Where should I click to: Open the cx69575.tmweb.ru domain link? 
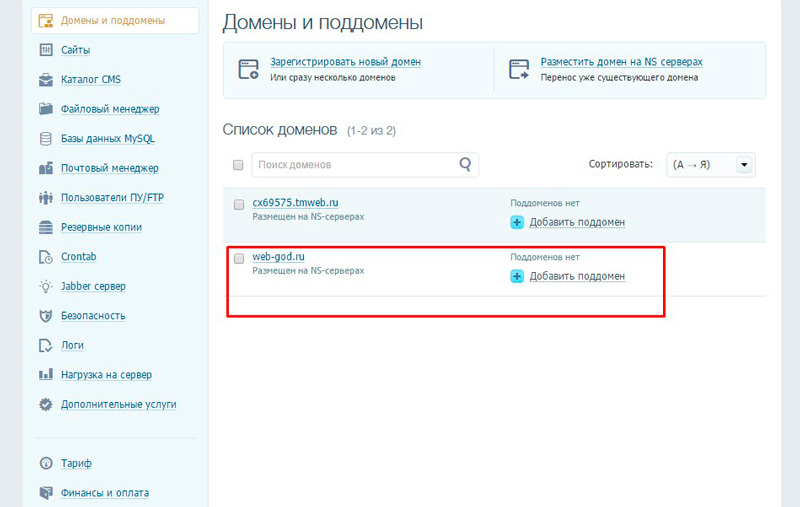[x=295, y=202]
